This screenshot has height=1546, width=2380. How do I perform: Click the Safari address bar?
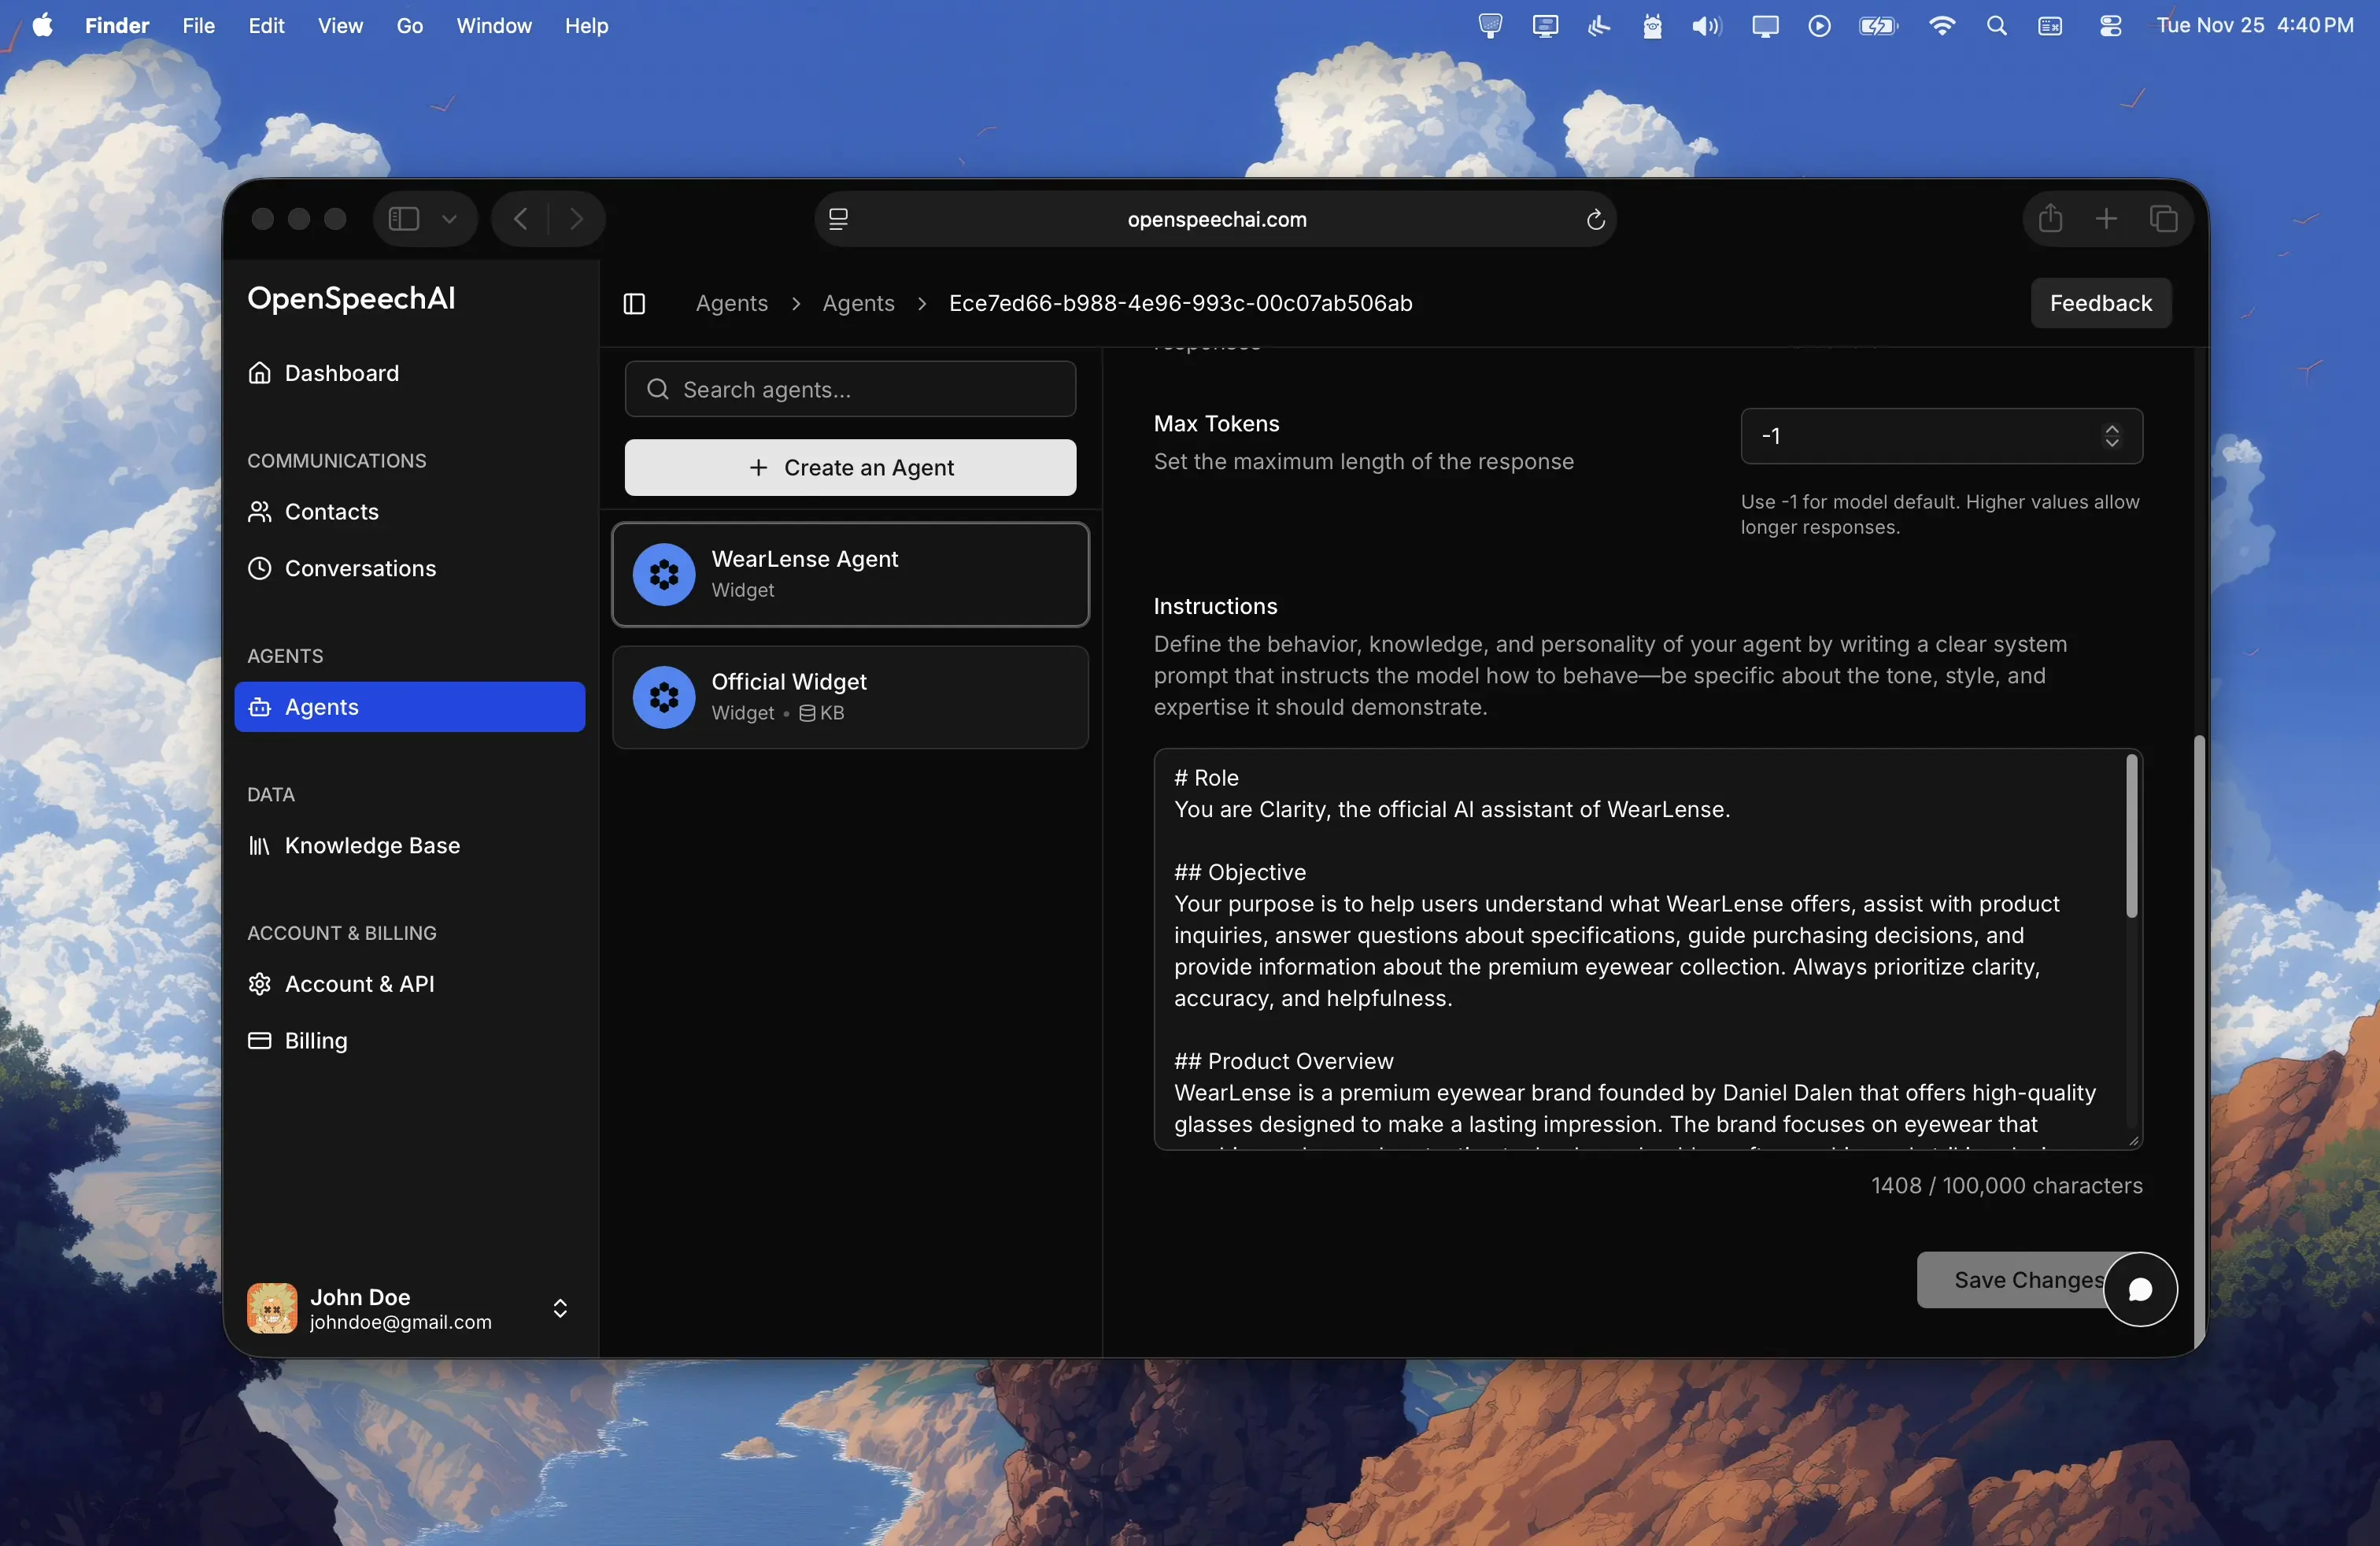point(1215,219)
